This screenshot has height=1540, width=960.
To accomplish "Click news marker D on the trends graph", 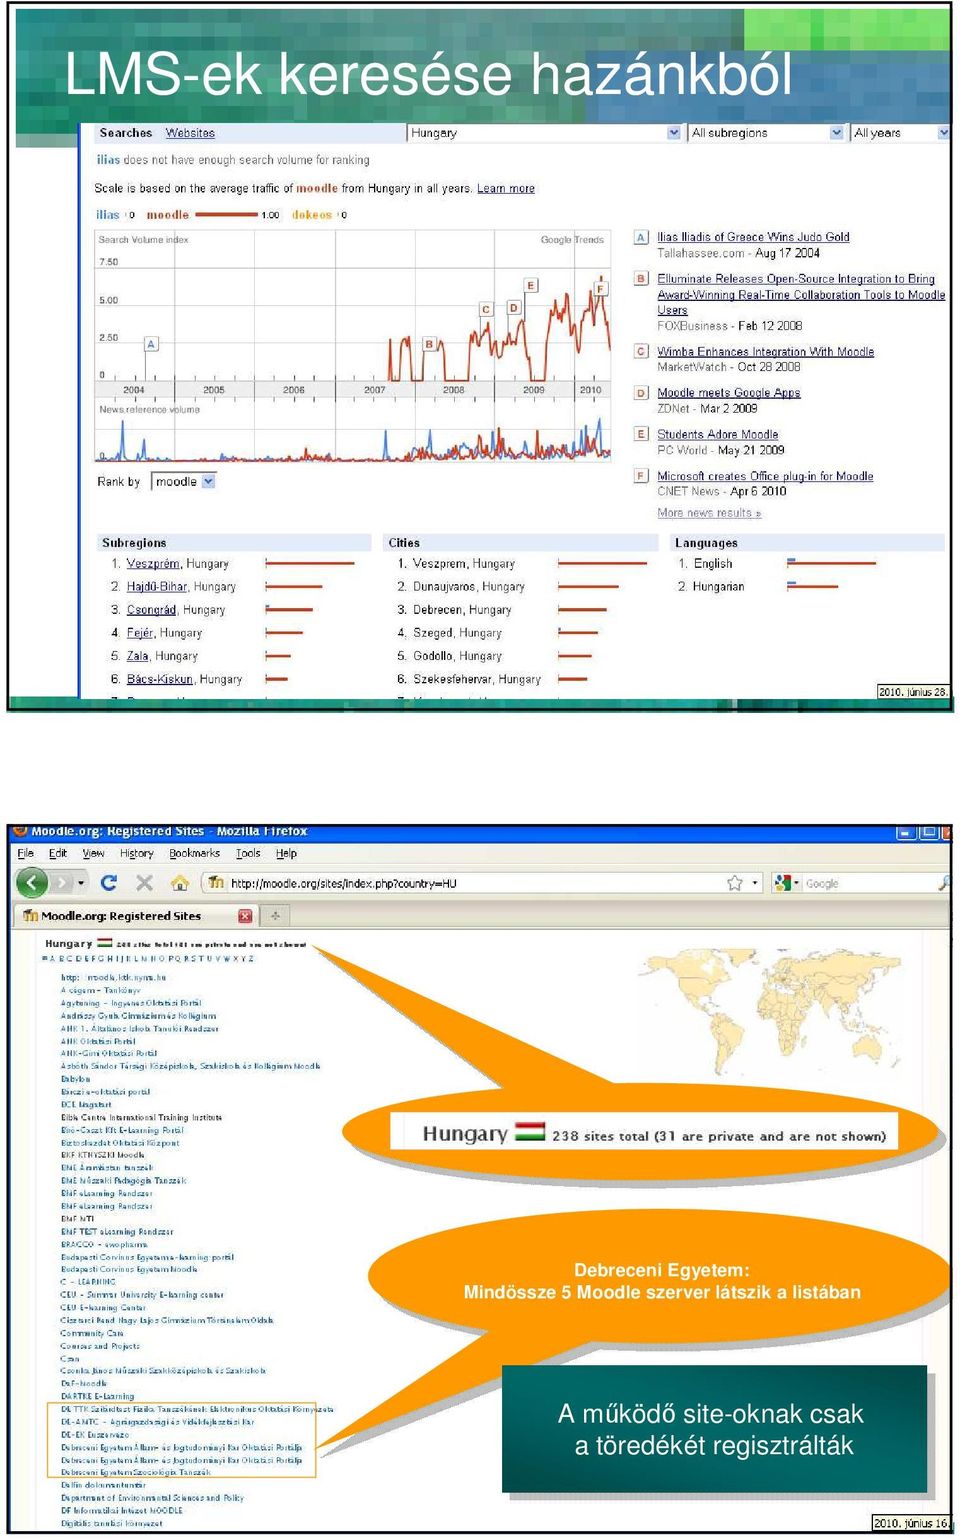I will coord(514,308).
